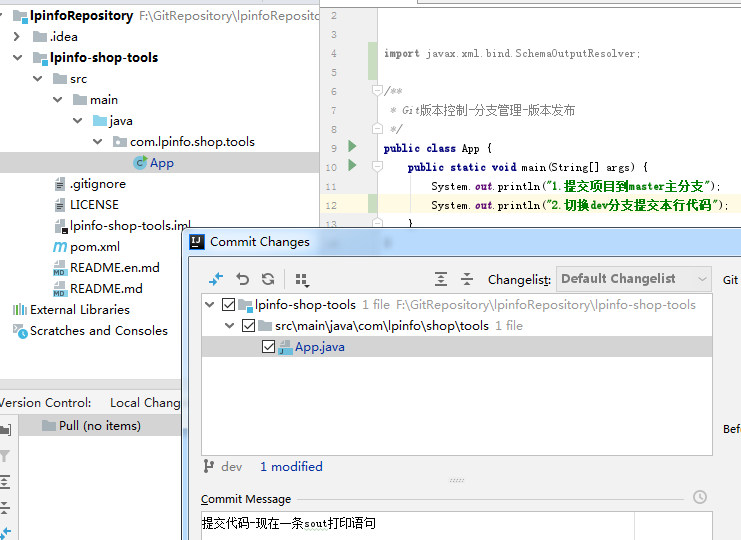Click the App.java file icon in commit tree

285,347
